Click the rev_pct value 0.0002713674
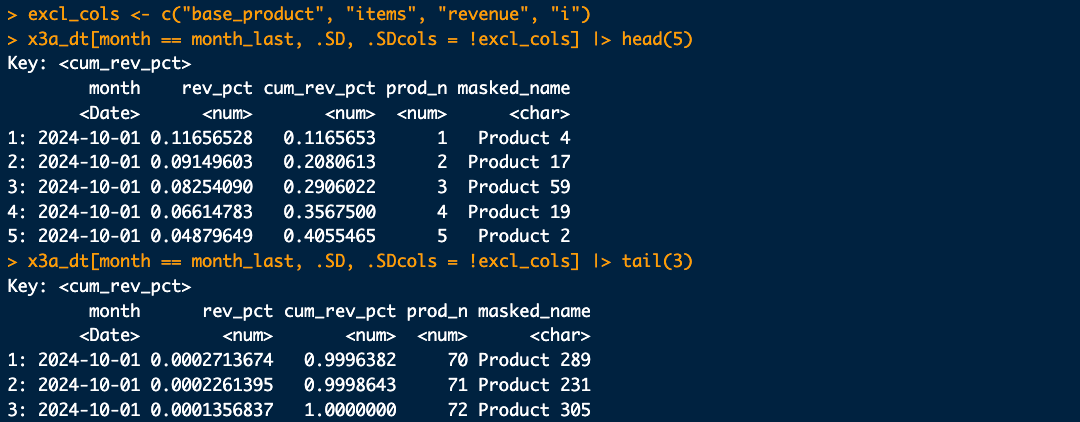The width and height of the screenshot is (1080, 422). click(212, 360)
